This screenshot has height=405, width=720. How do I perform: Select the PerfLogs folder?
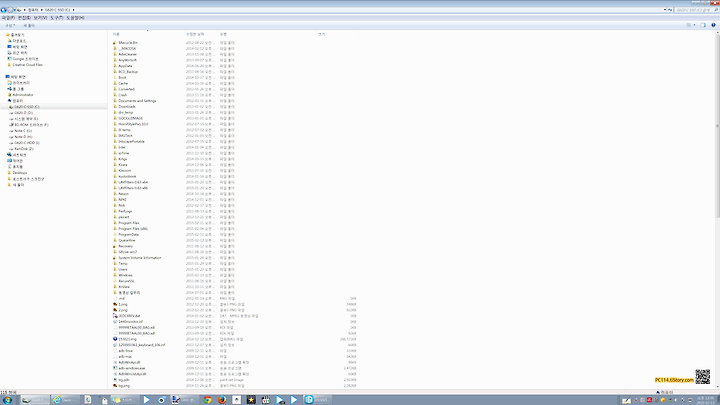pyautogui.click(x=125, y=211)
